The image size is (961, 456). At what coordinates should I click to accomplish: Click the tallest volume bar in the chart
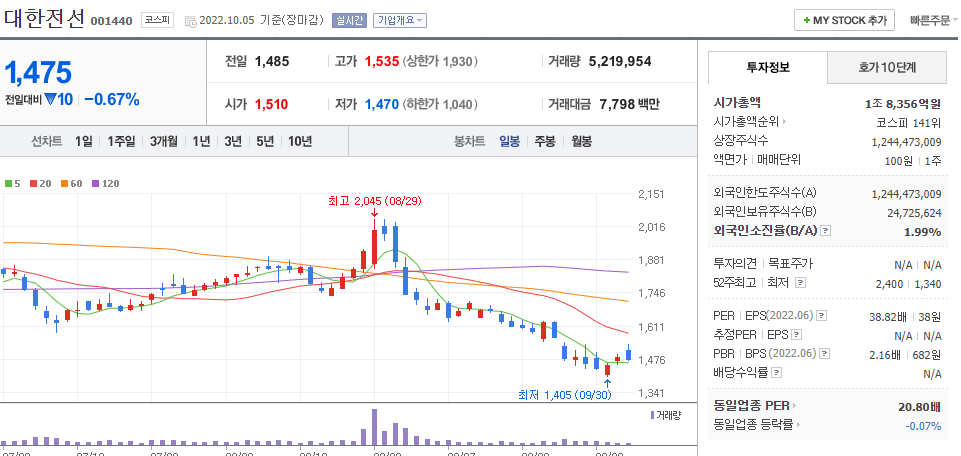(x=374, y=427)
